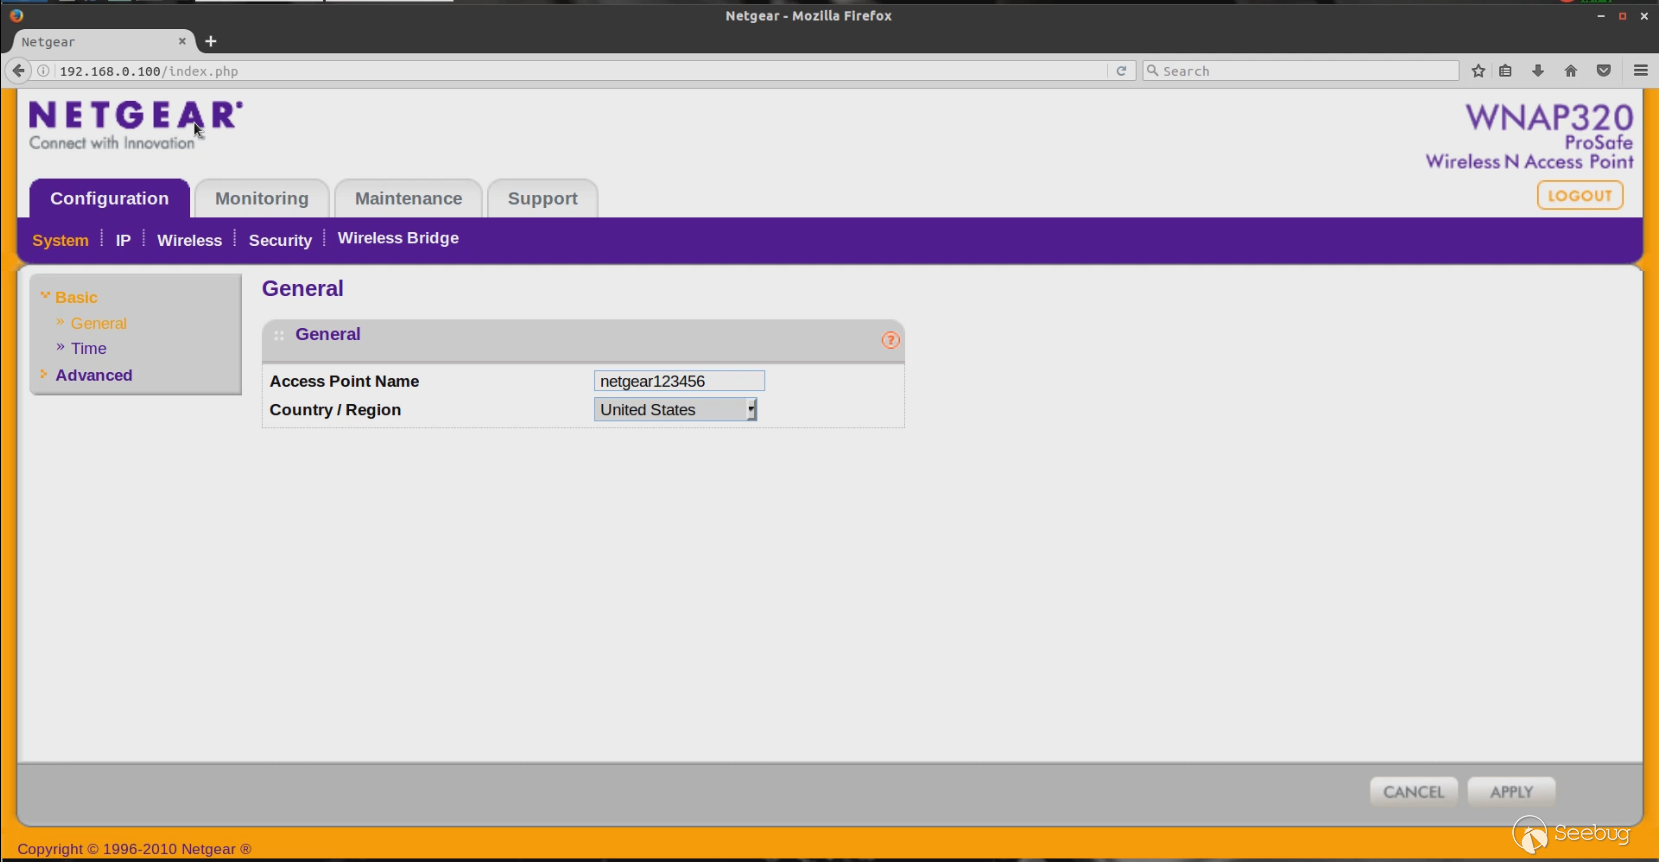Click the WNAP320 model title
The height and width of the screenshot is (862, 1659).
pyautogui.click(x=1549, y=117)
